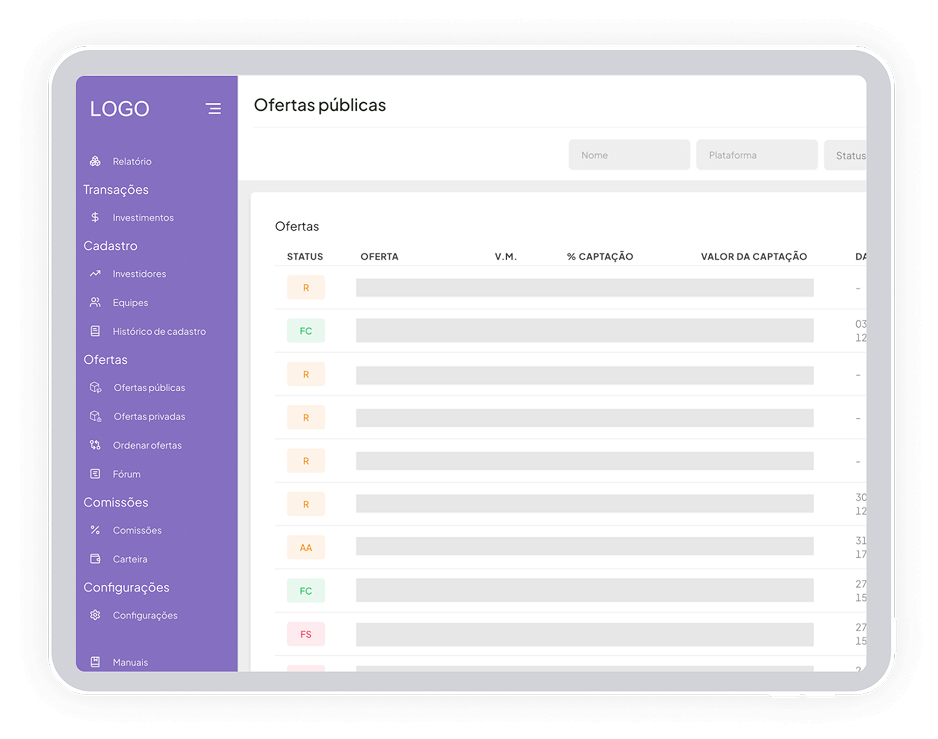Open the Status filter dropdown
Screen dimensions: 938x739
846,155
